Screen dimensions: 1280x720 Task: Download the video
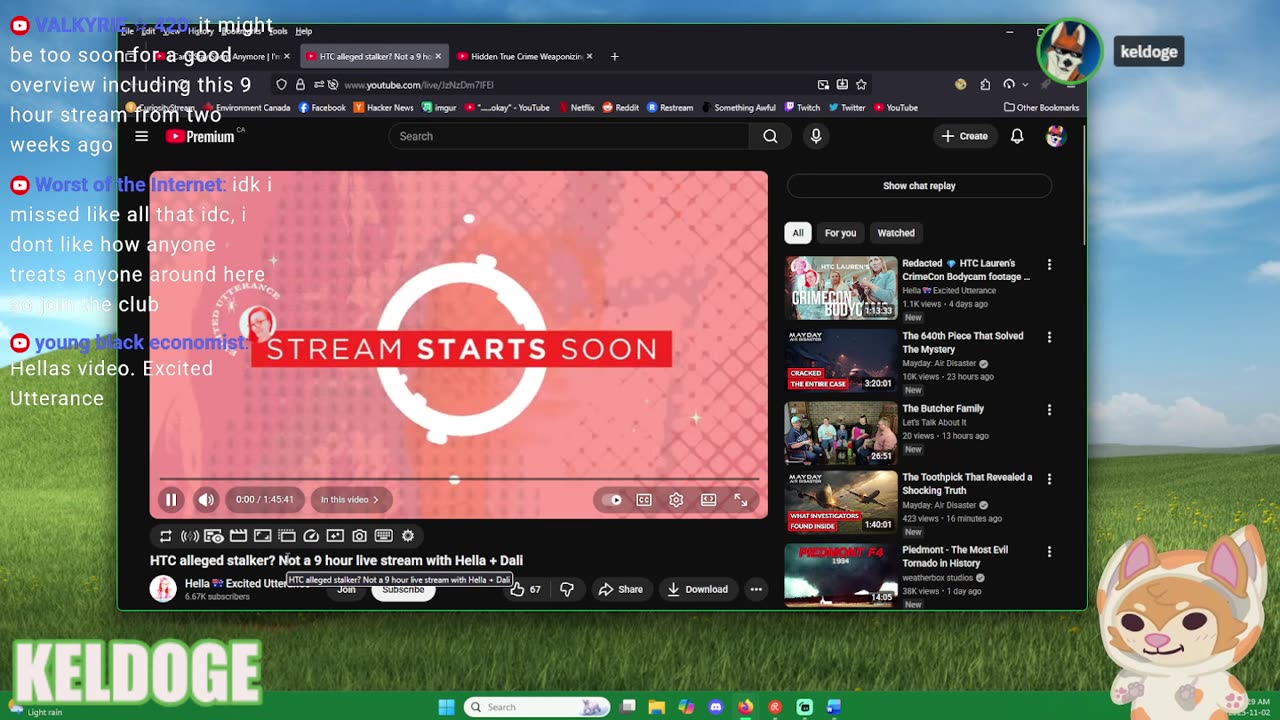click(x=697, y=589)
